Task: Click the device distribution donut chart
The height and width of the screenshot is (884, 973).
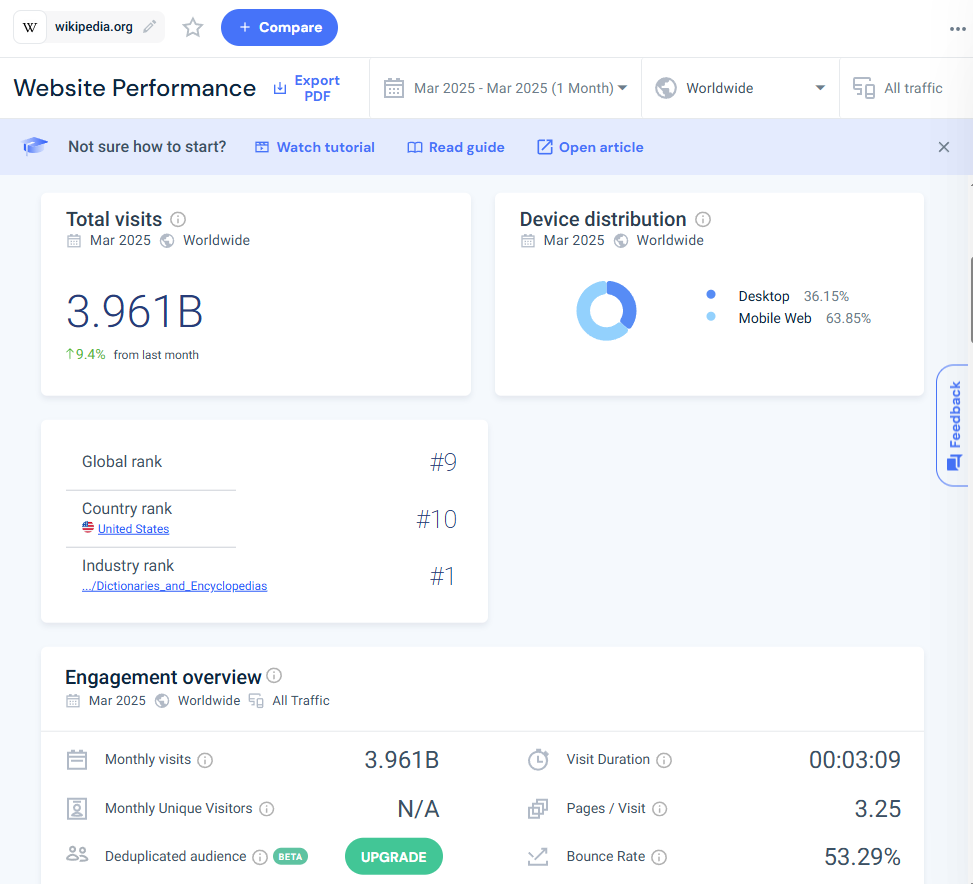Action: tap(606, 310)
